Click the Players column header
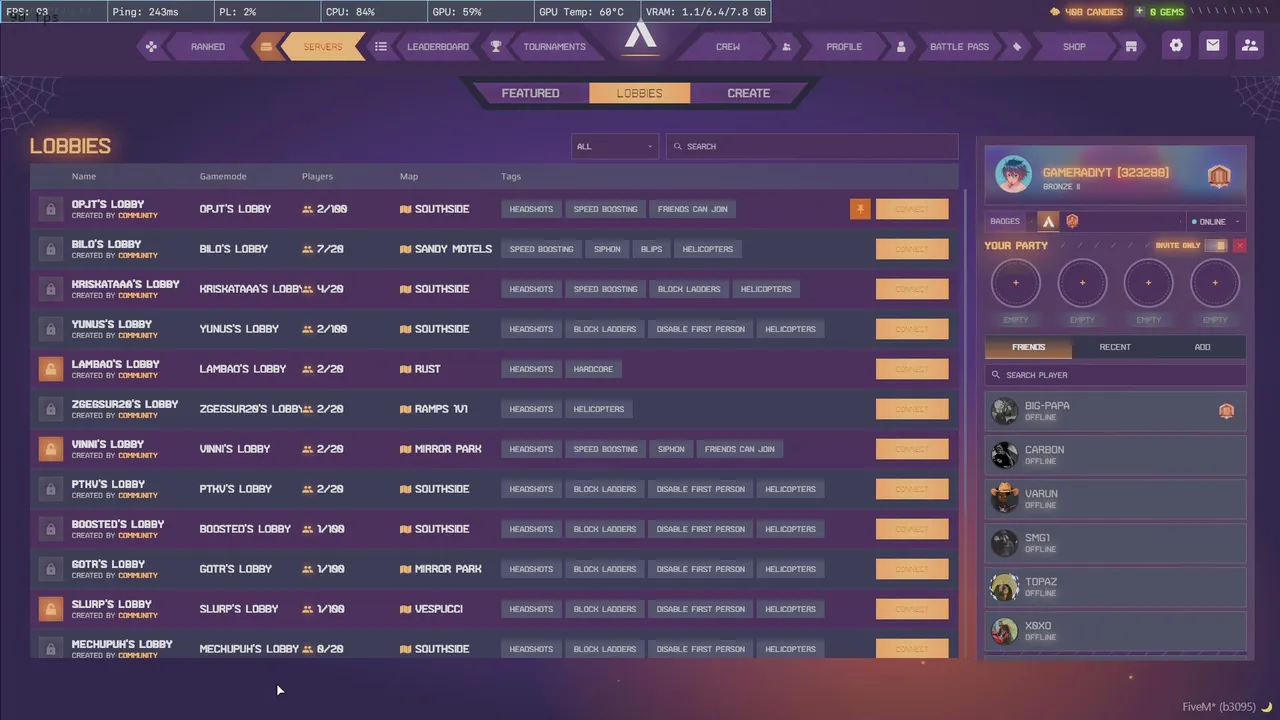 pos(317,176)
